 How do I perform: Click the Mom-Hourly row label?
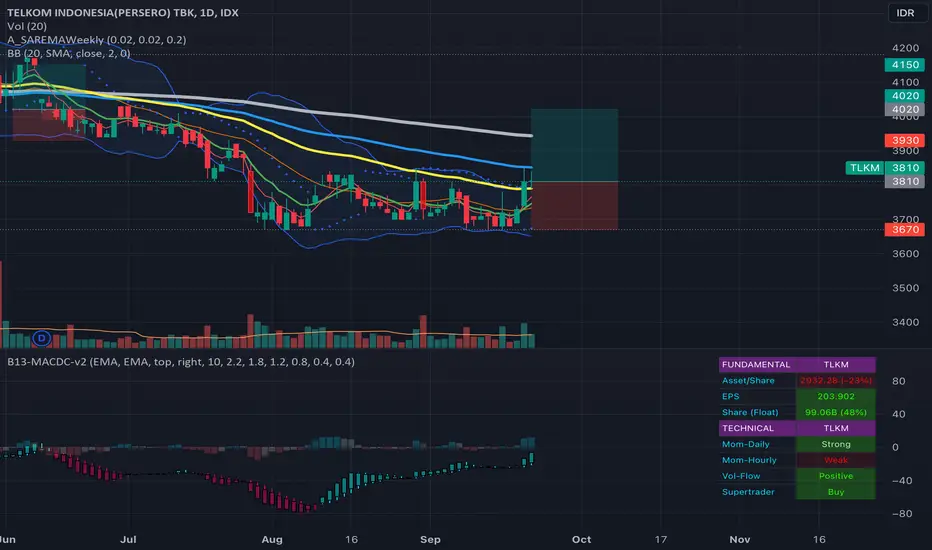[x=749, y=460]
